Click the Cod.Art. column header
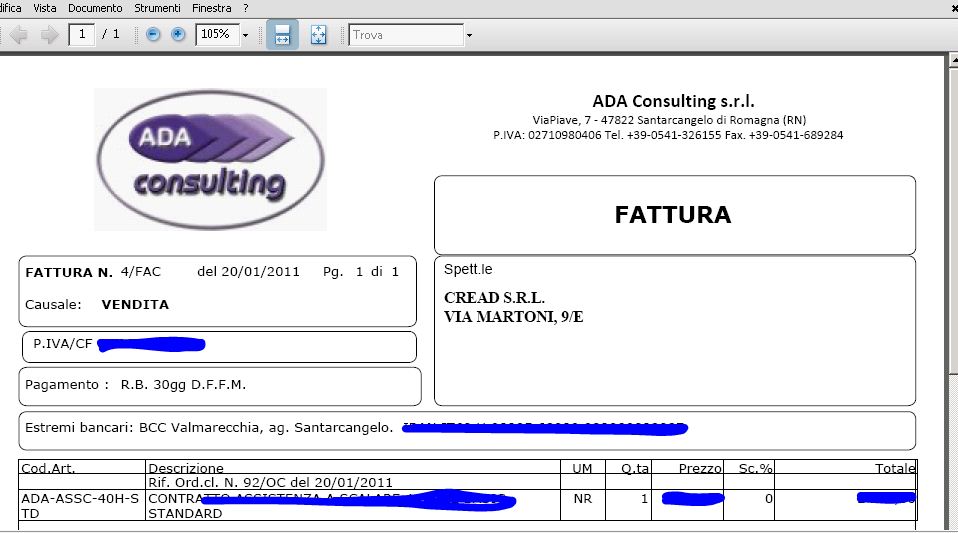The image size is (958, 533). coord(48,468)
